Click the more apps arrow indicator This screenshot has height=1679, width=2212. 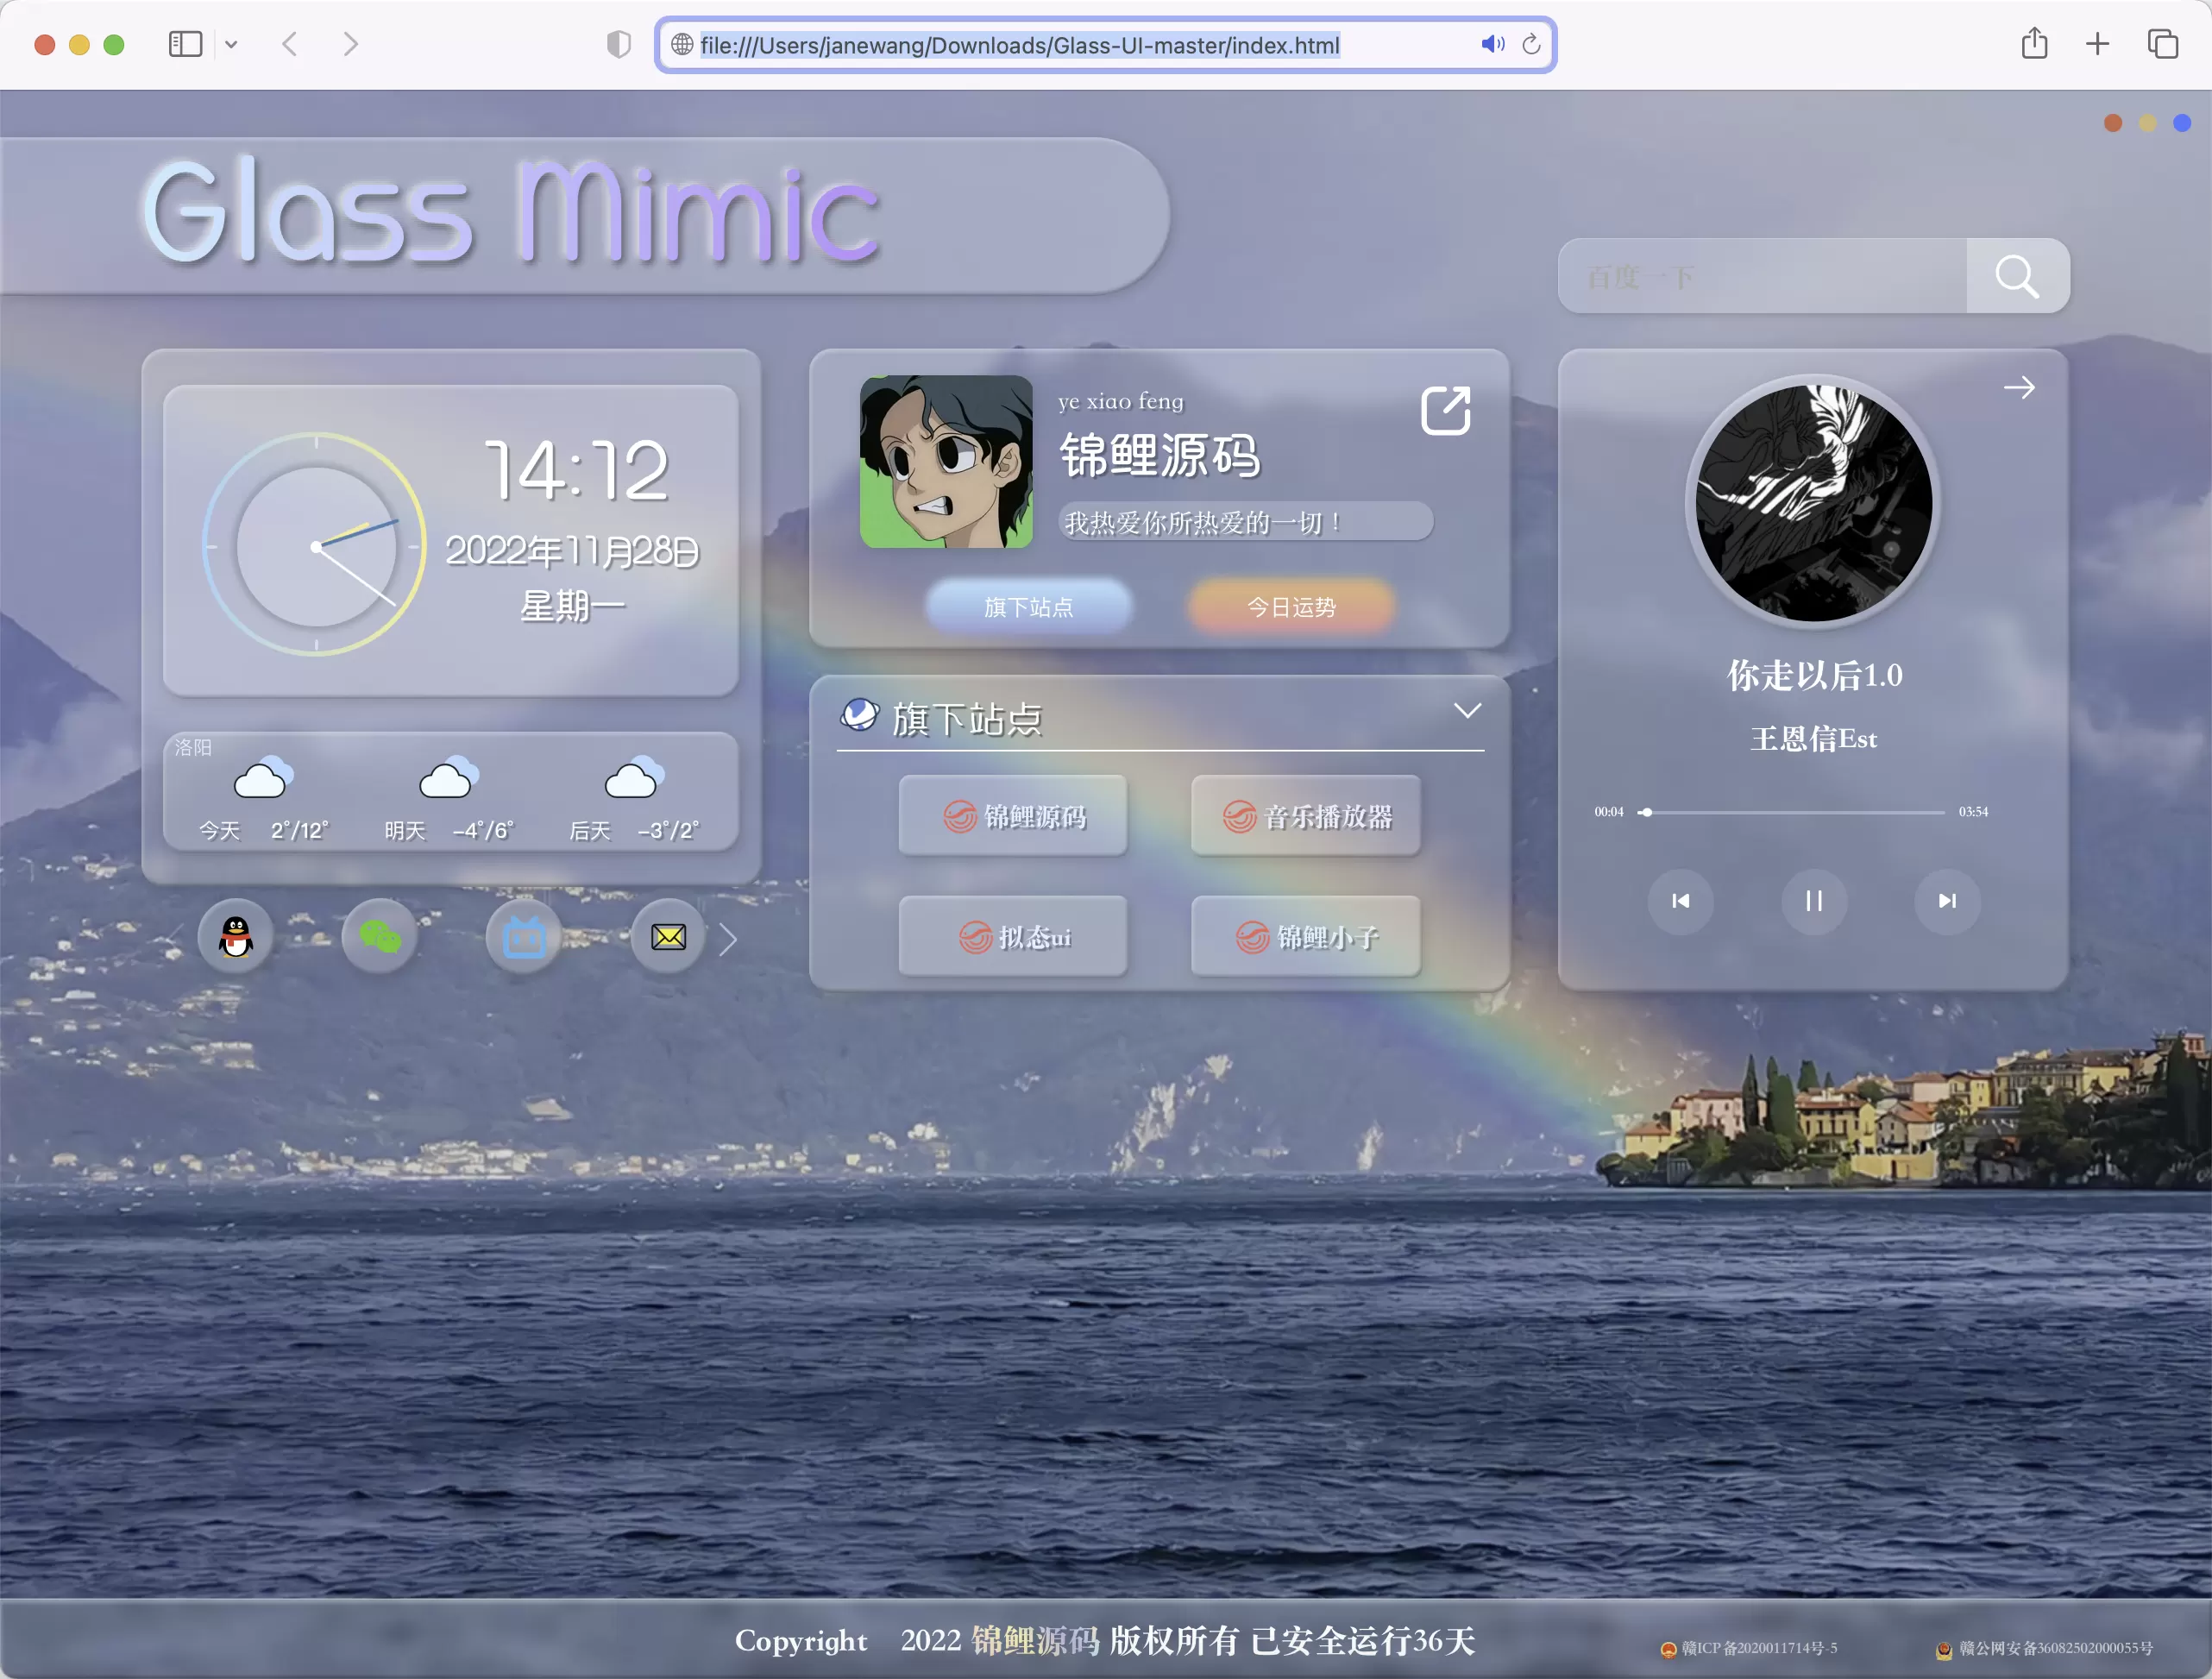pos(730,936)
